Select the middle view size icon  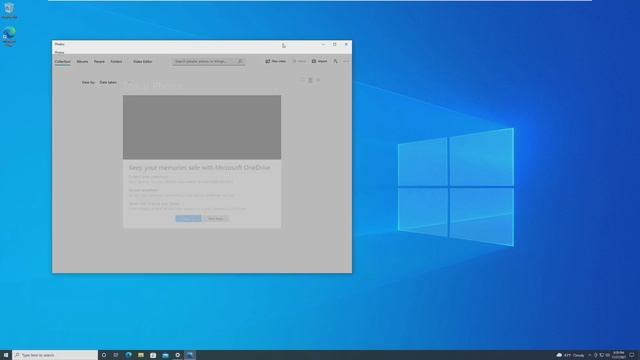pos(310,80)
